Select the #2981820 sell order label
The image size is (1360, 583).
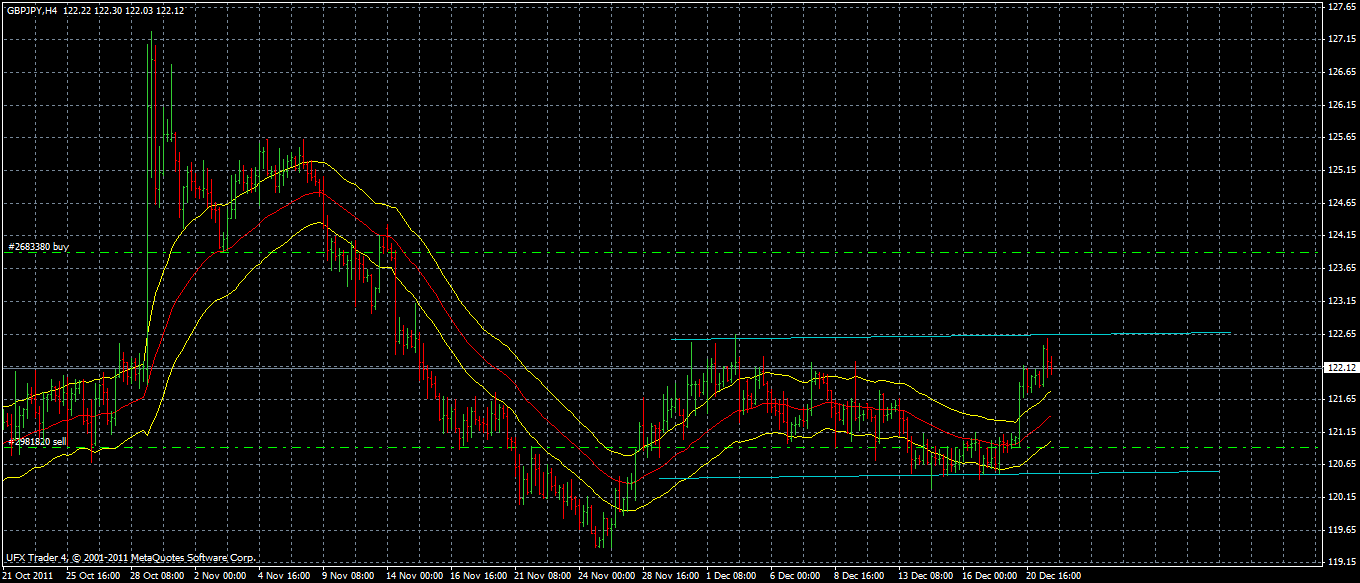coord(37,441)
